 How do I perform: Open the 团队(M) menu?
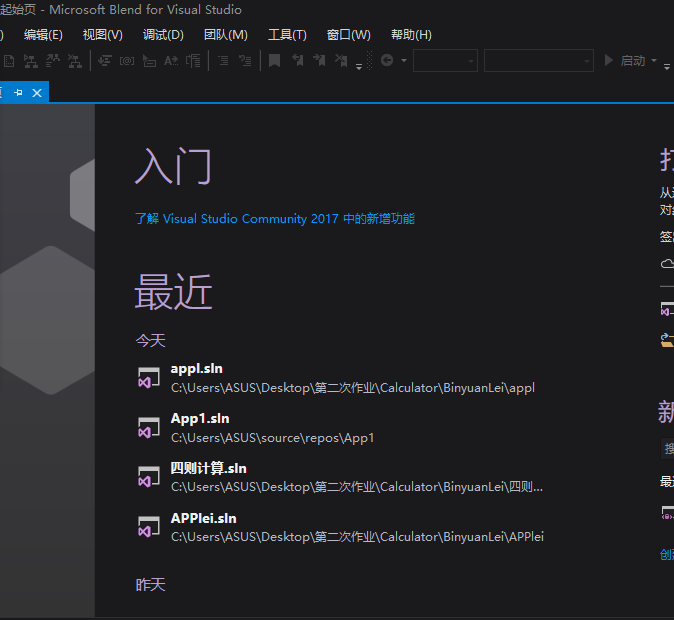tap(226, 35)
